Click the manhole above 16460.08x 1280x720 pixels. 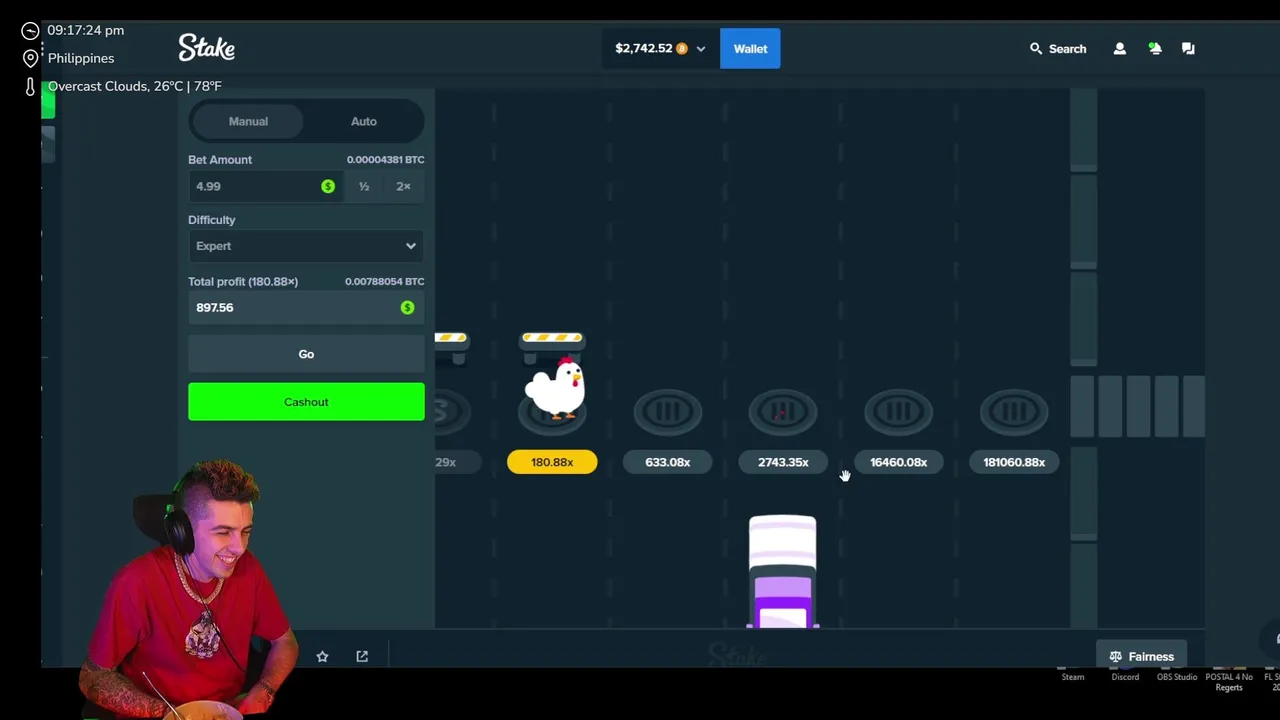tap(898, 411)
